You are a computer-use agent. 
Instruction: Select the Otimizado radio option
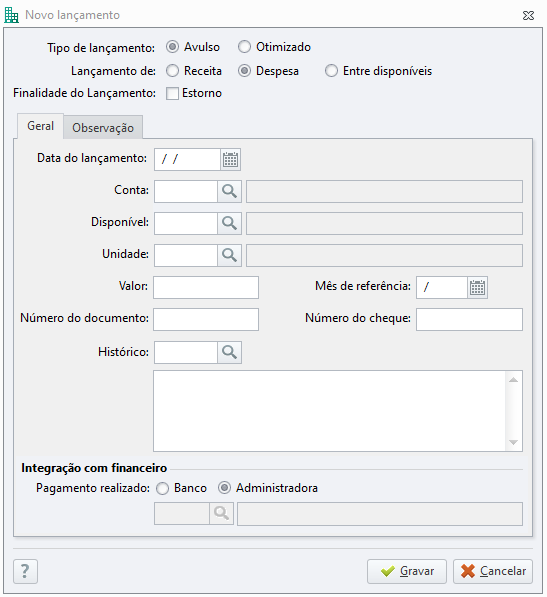pos(244,47)
